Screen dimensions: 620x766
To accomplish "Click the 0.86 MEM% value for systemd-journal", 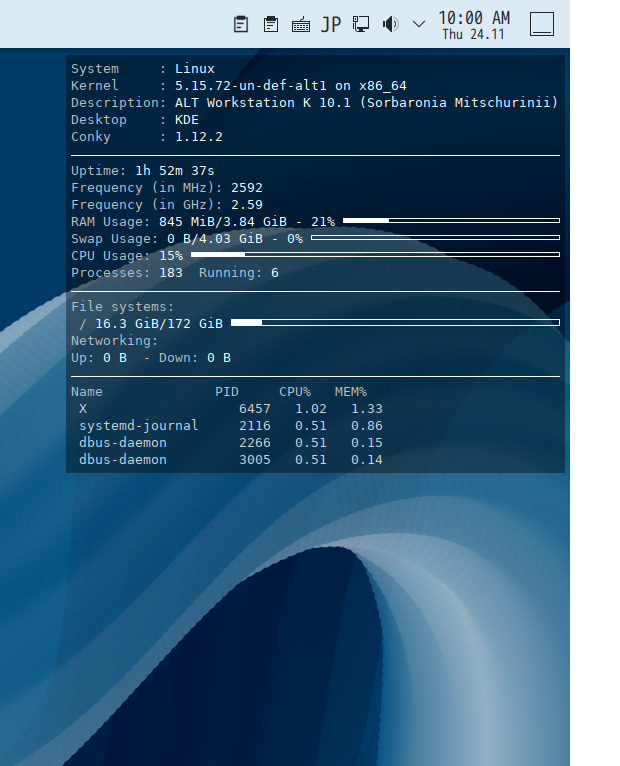I will pos(367,426).
